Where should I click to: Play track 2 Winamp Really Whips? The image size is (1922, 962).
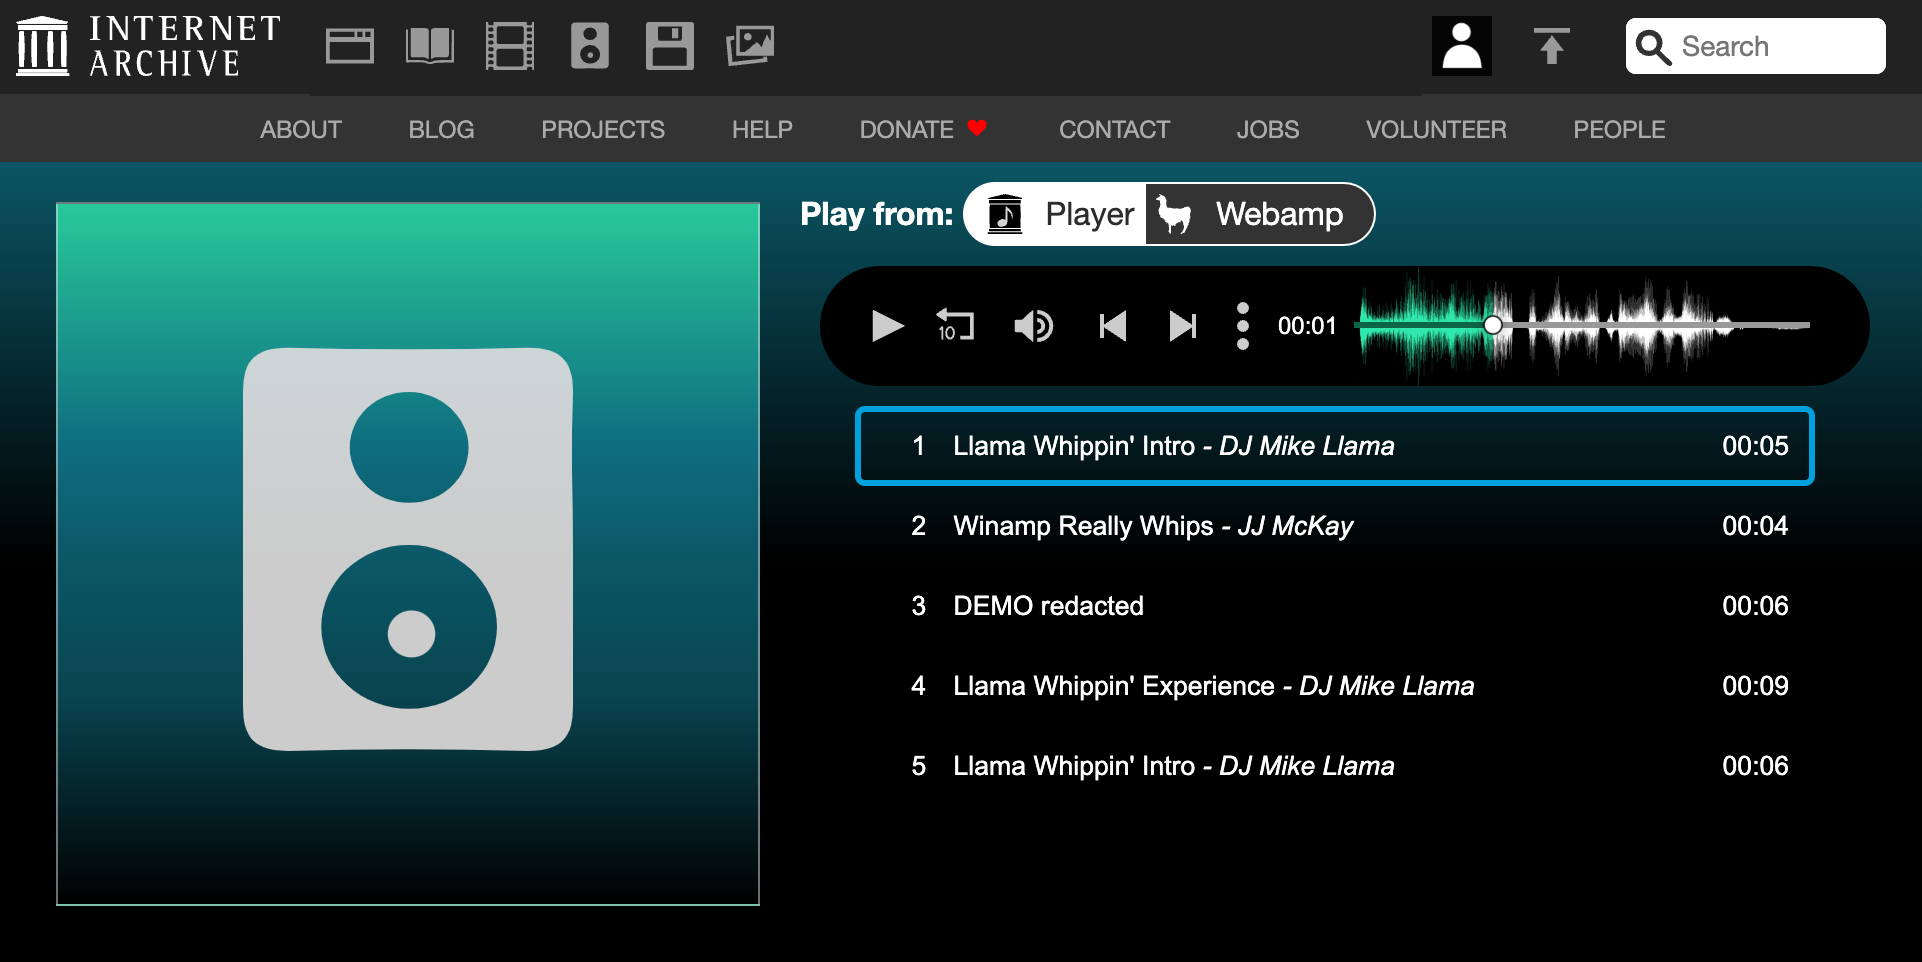click(x=1335, y=526)
